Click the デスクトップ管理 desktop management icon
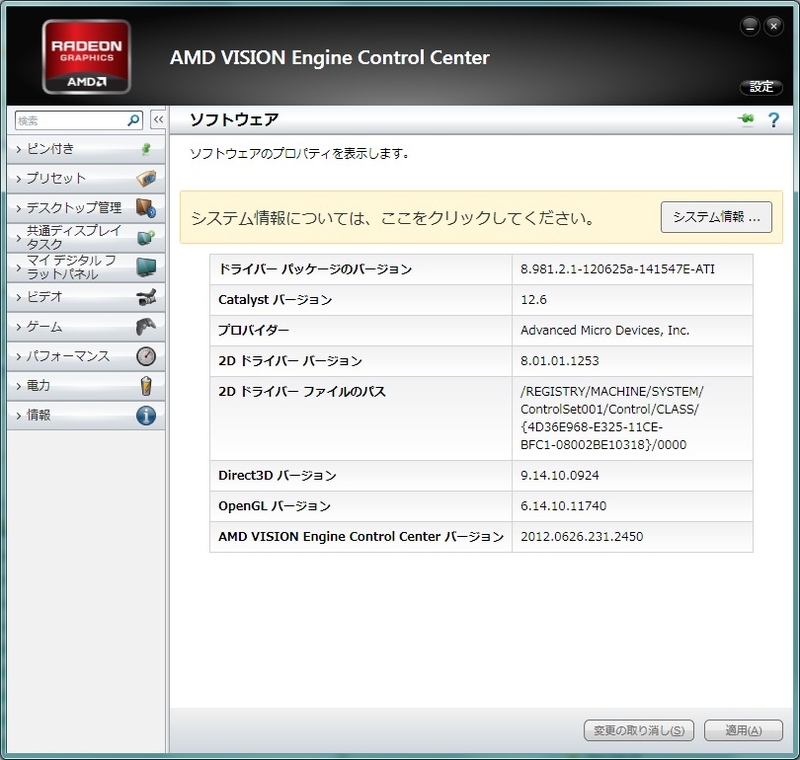The height and width of the screenshot is (760, 800). tap(146, 208)
